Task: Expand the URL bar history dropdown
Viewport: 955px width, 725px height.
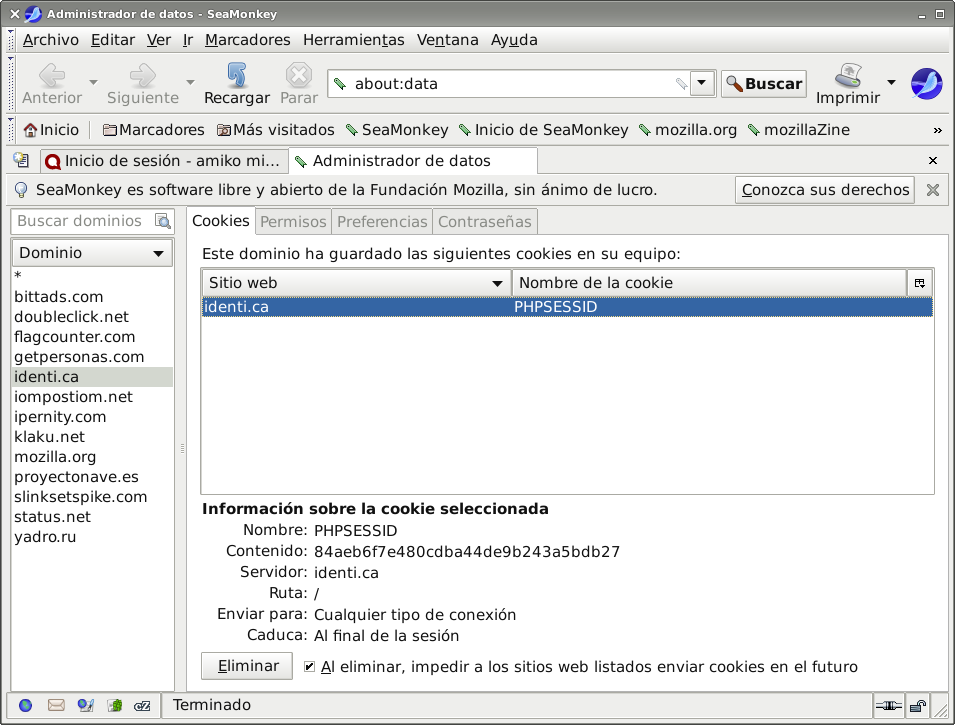Action: coord(703,84)
